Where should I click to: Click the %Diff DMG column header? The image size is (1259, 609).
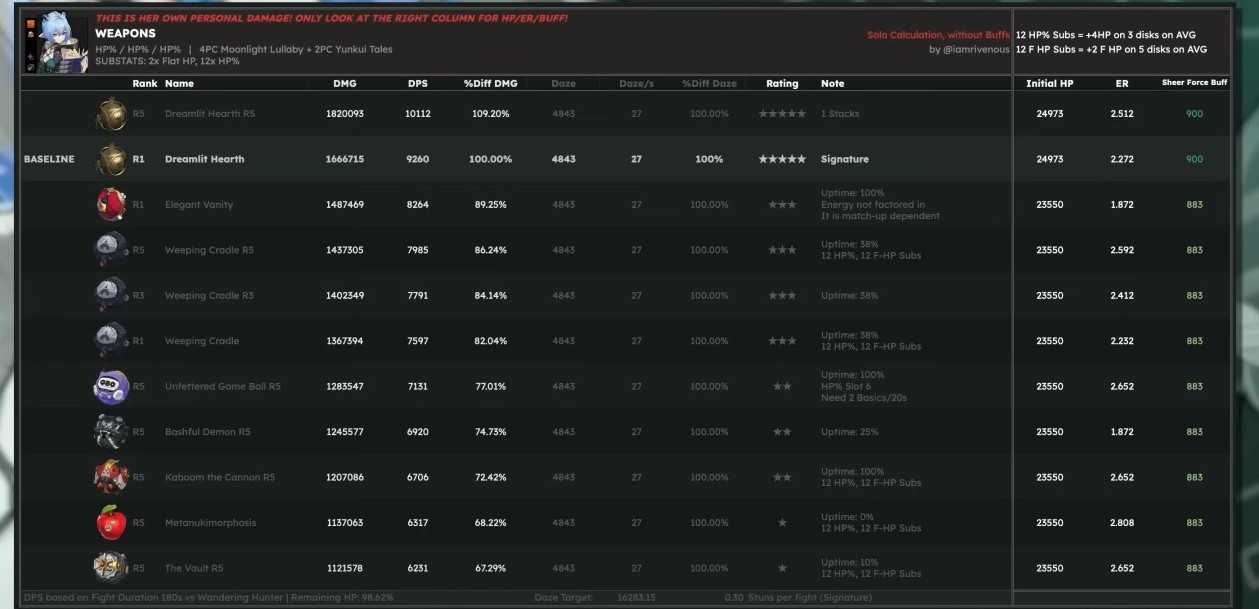[490, 84]
